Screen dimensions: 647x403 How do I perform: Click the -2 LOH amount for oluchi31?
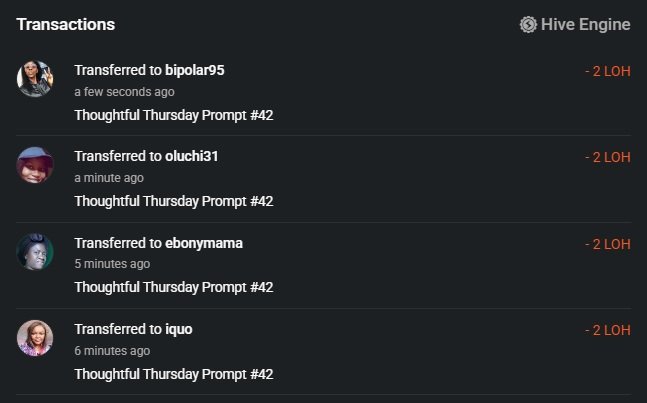tap(608, 158)
